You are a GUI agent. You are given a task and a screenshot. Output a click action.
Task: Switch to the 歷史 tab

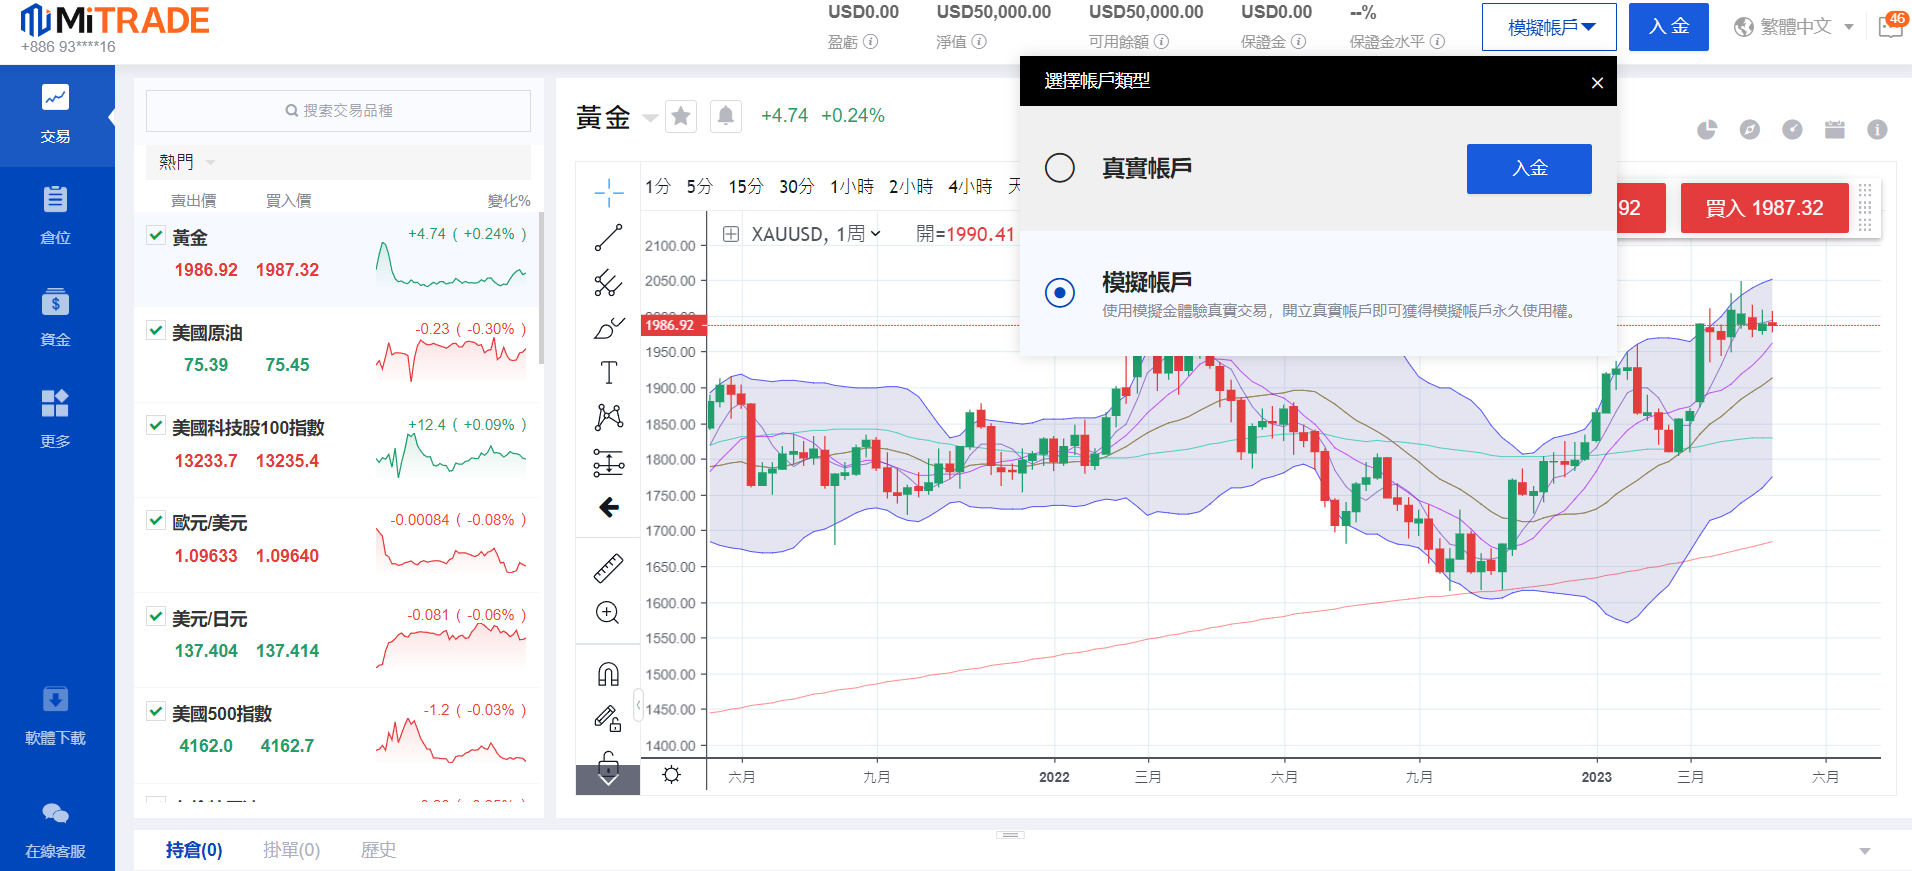pyautogui.click(x=378, y=850)
